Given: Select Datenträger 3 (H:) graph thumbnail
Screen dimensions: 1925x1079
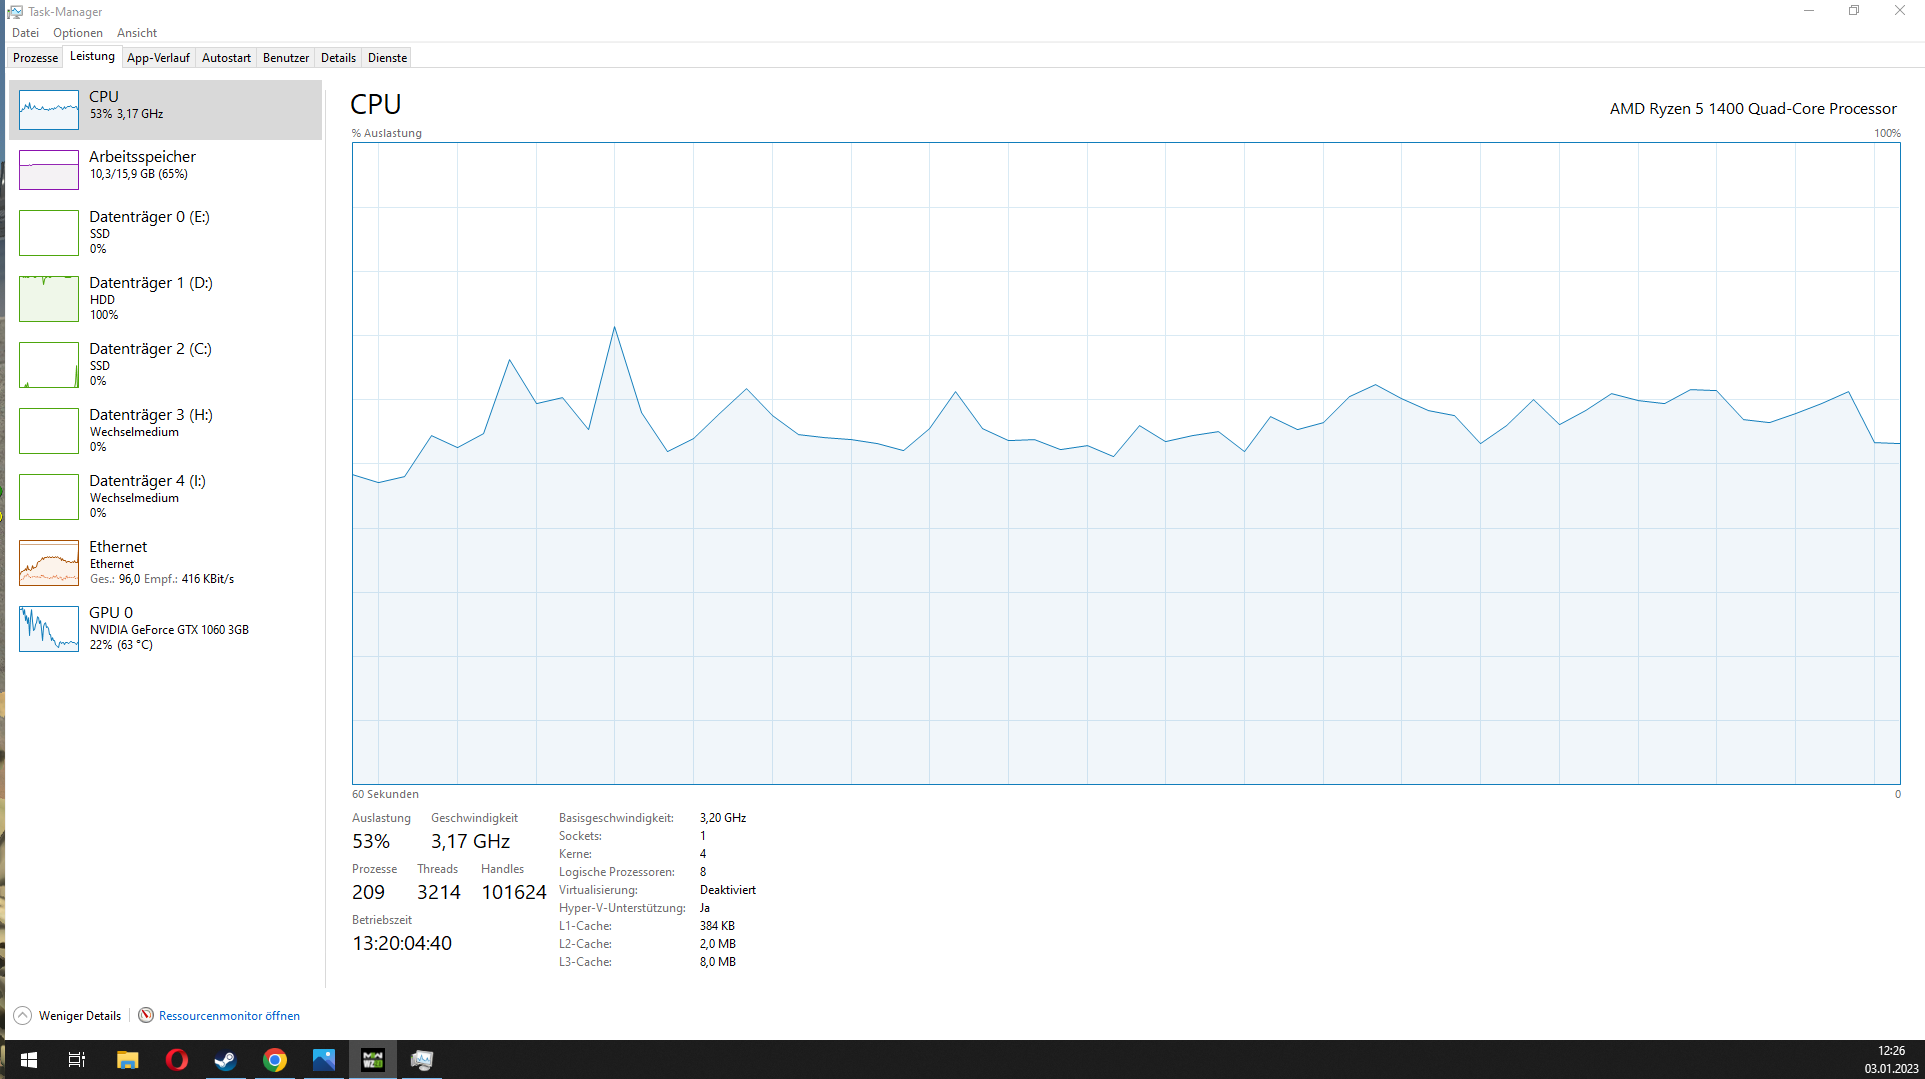Looking at the screenshot, I should (49, 431).
